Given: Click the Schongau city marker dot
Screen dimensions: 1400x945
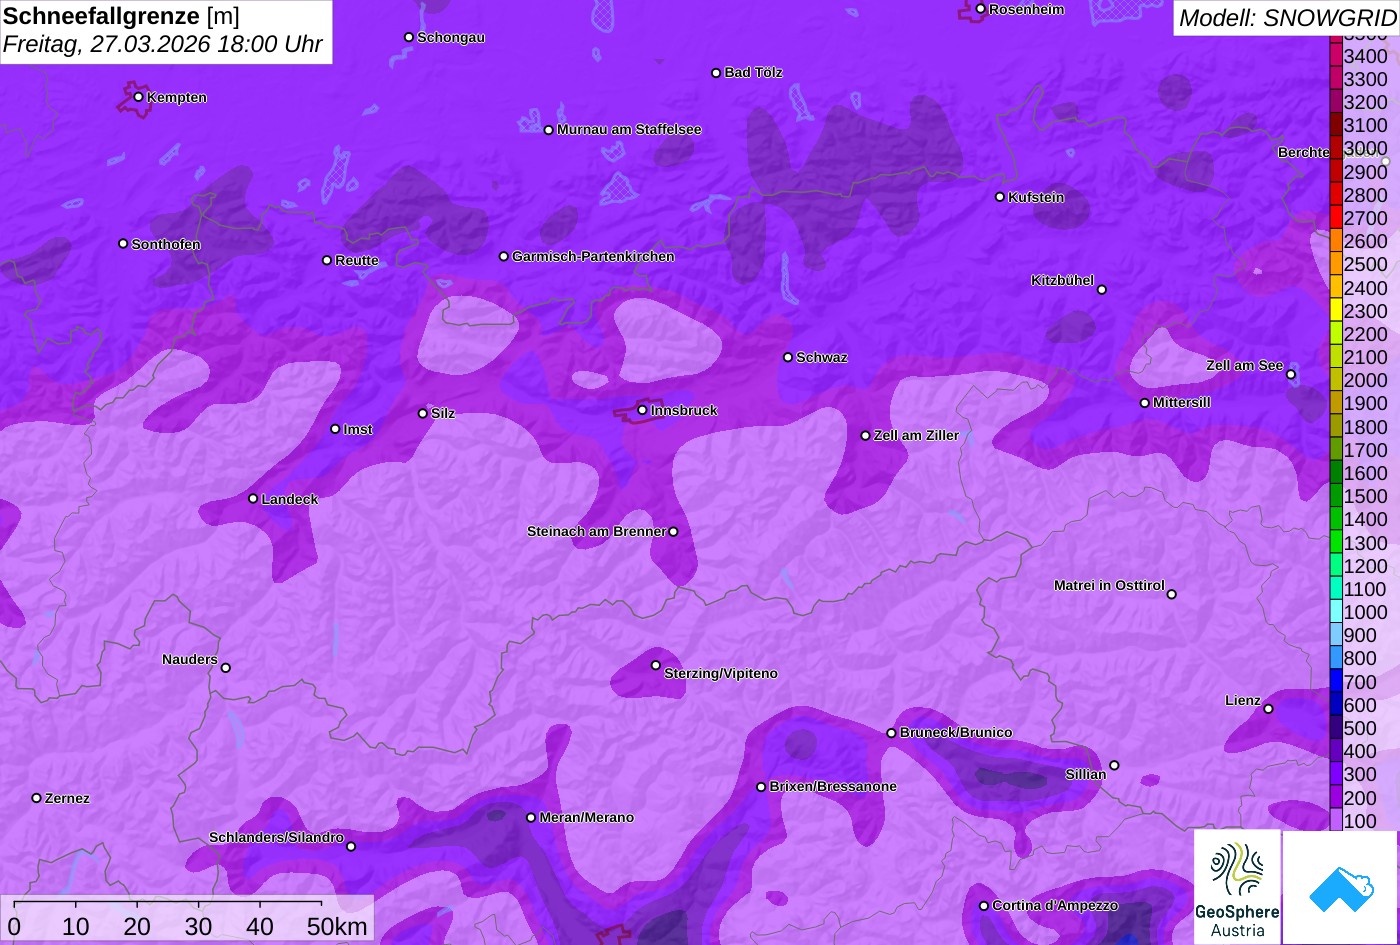Looking at the screenshot, I should coord(409,37).
